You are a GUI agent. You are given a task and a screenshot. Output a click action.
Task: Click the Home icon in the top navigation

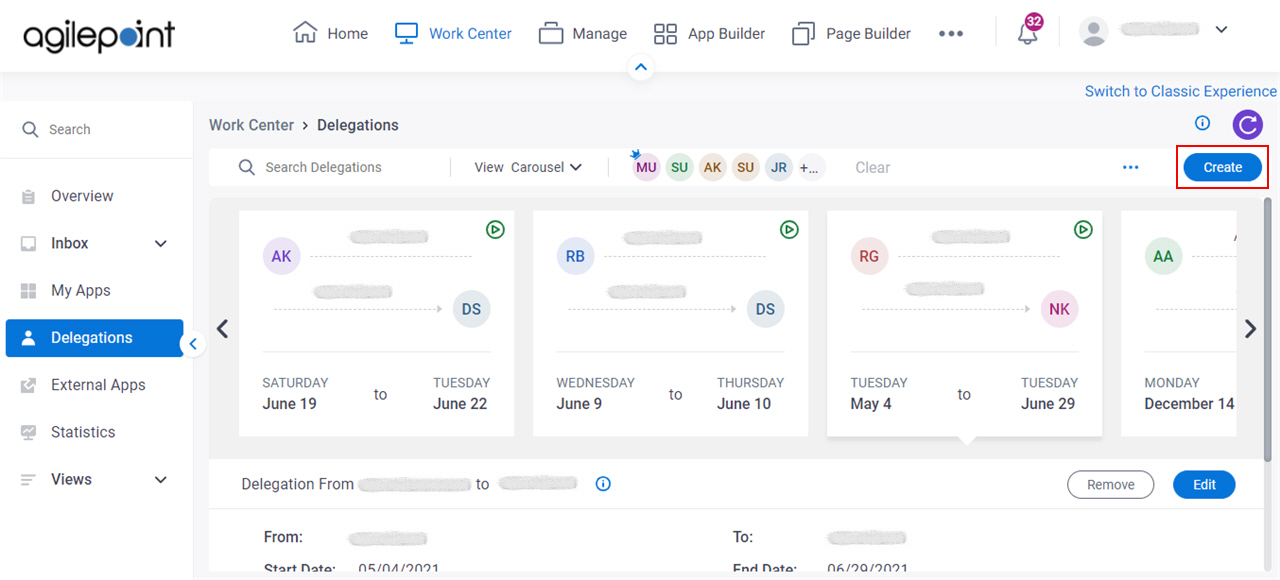307,32
